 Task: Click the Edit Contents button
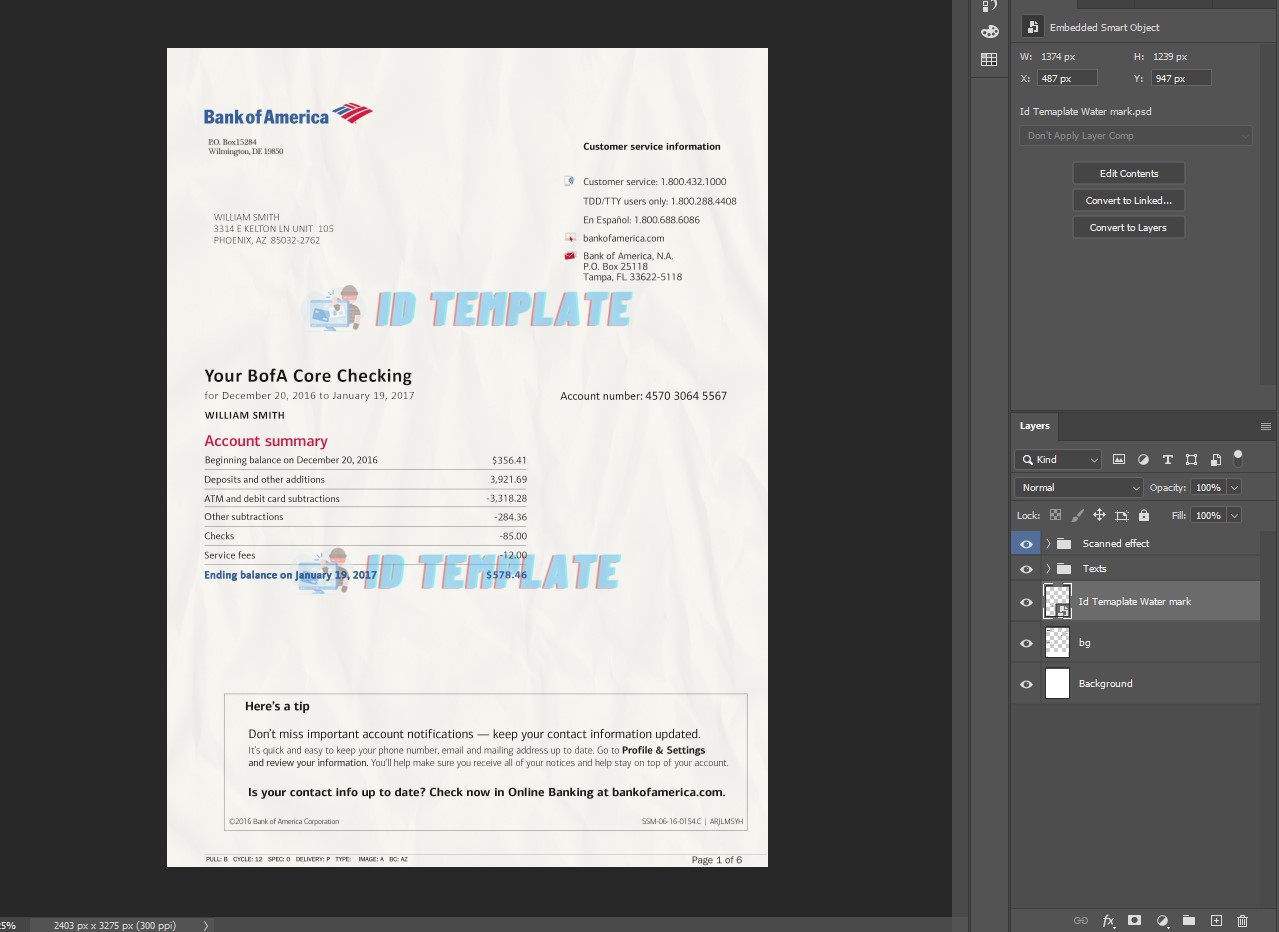tap(1129, 173)
